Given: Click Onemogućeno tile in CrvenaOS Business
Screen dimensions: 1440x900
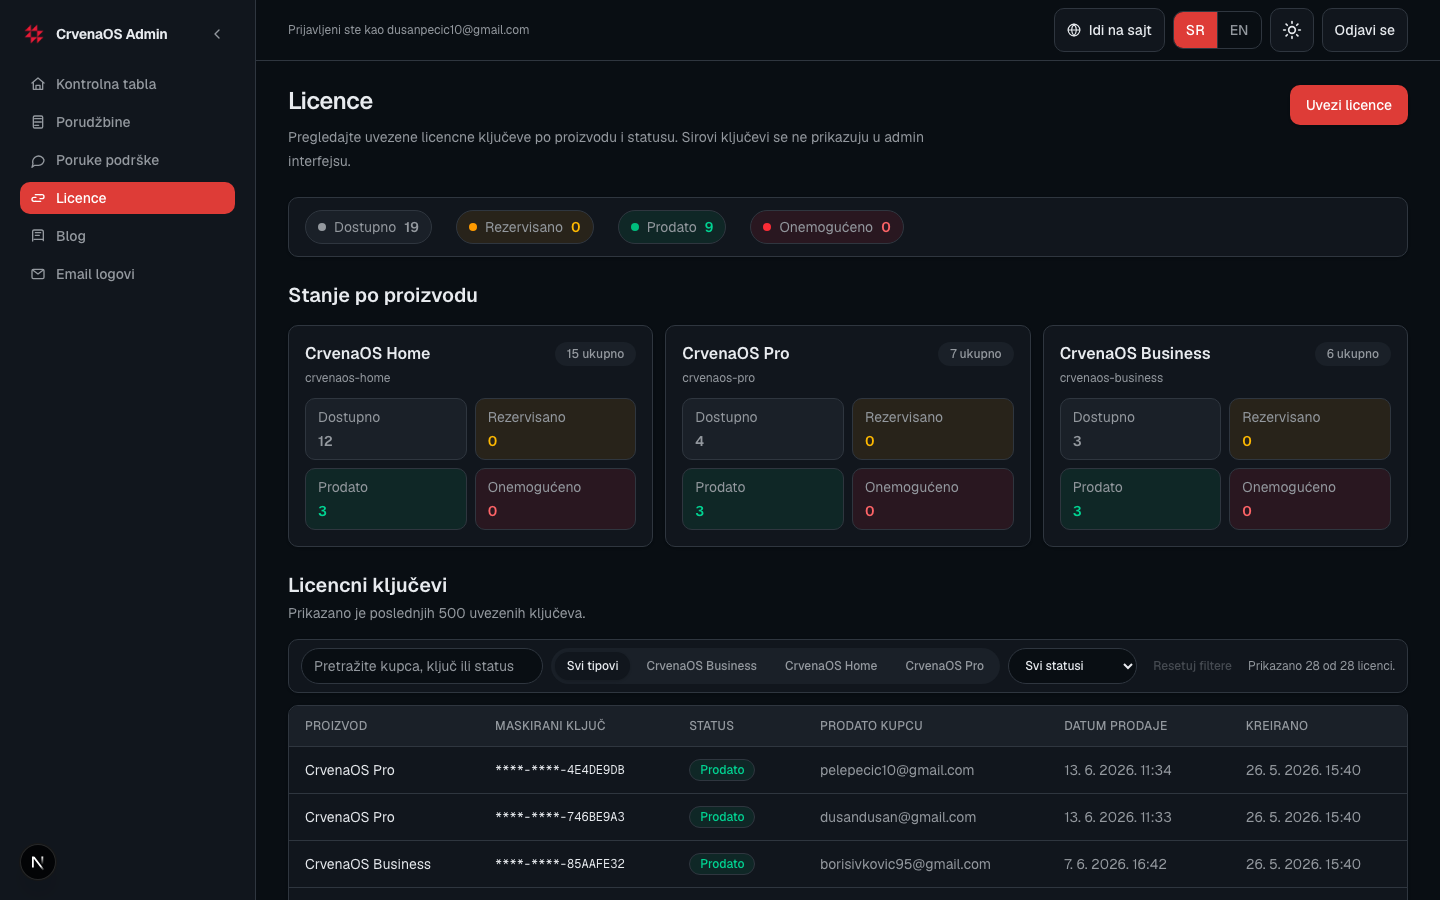Looking at the screenshot, I should (1310, 499).
